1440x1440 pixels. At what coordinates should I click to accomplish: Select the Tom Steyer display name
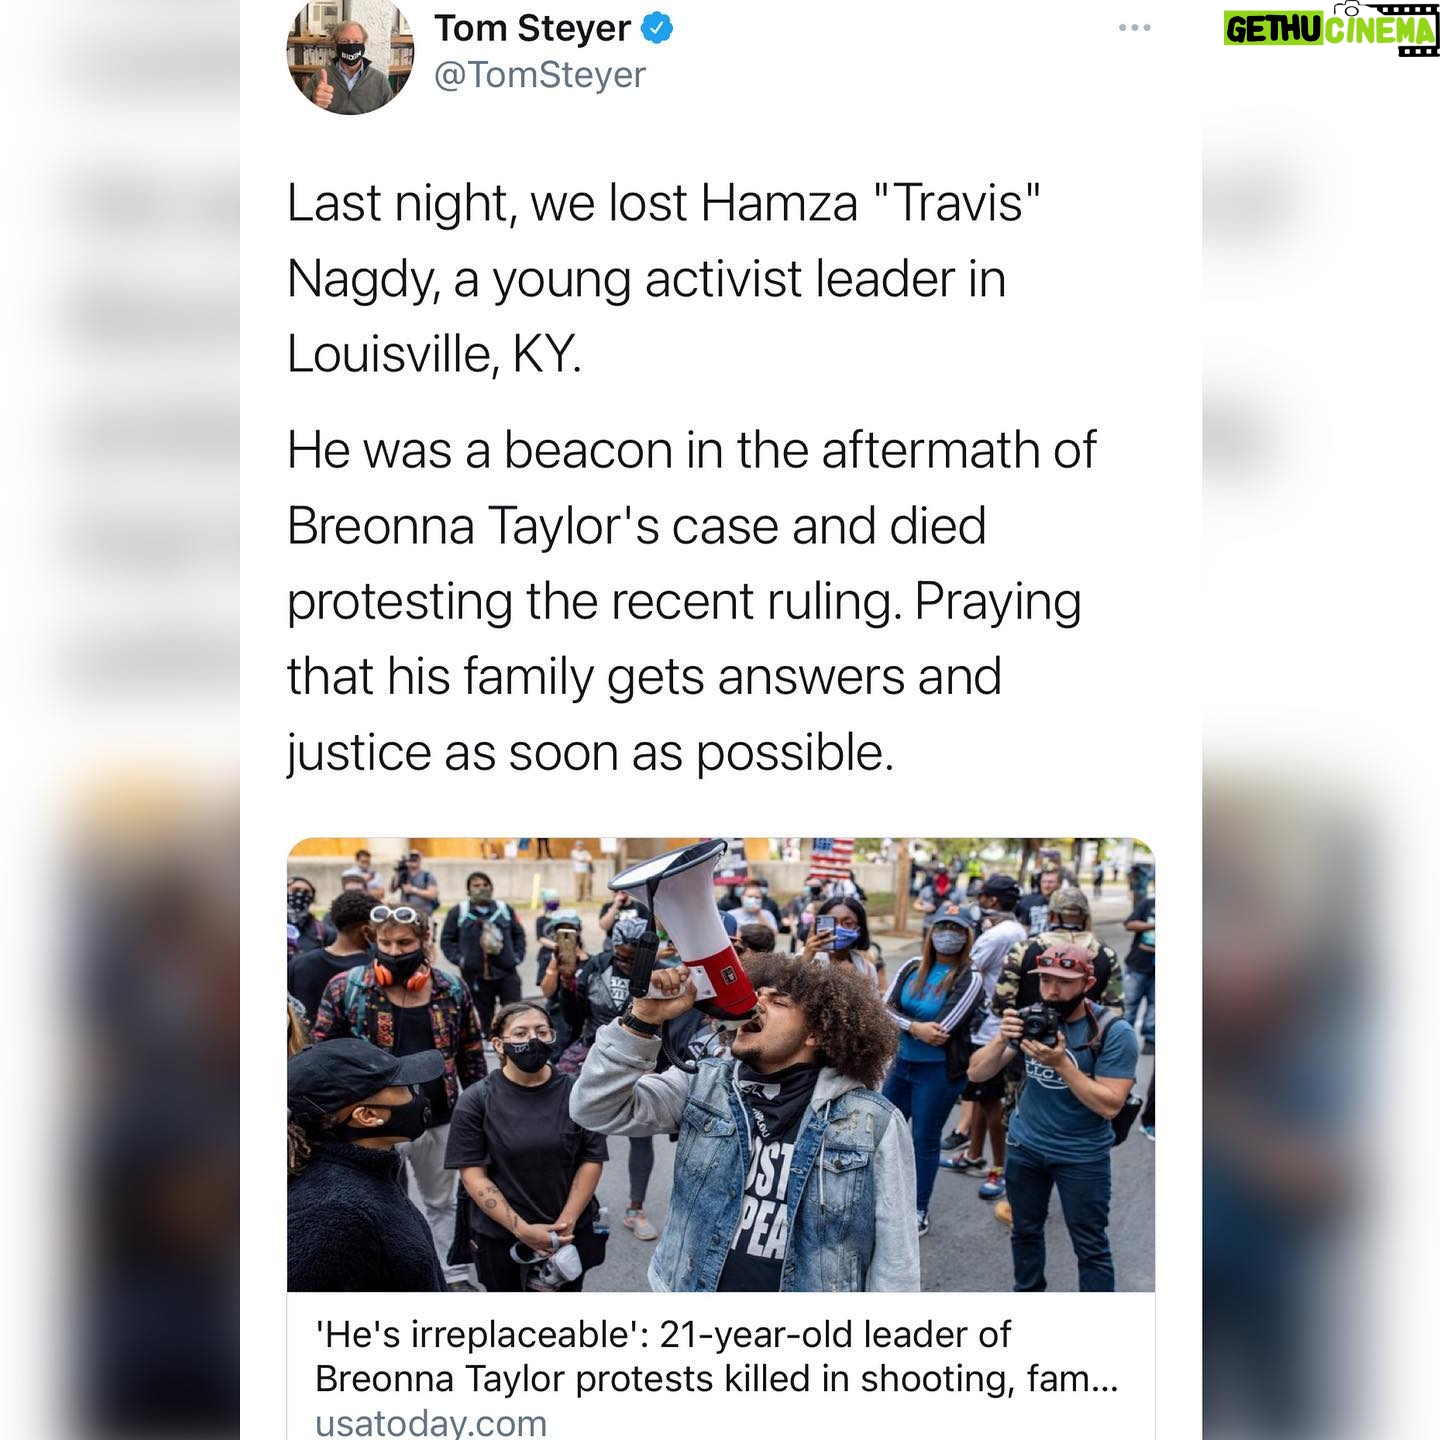pos(532,29)
